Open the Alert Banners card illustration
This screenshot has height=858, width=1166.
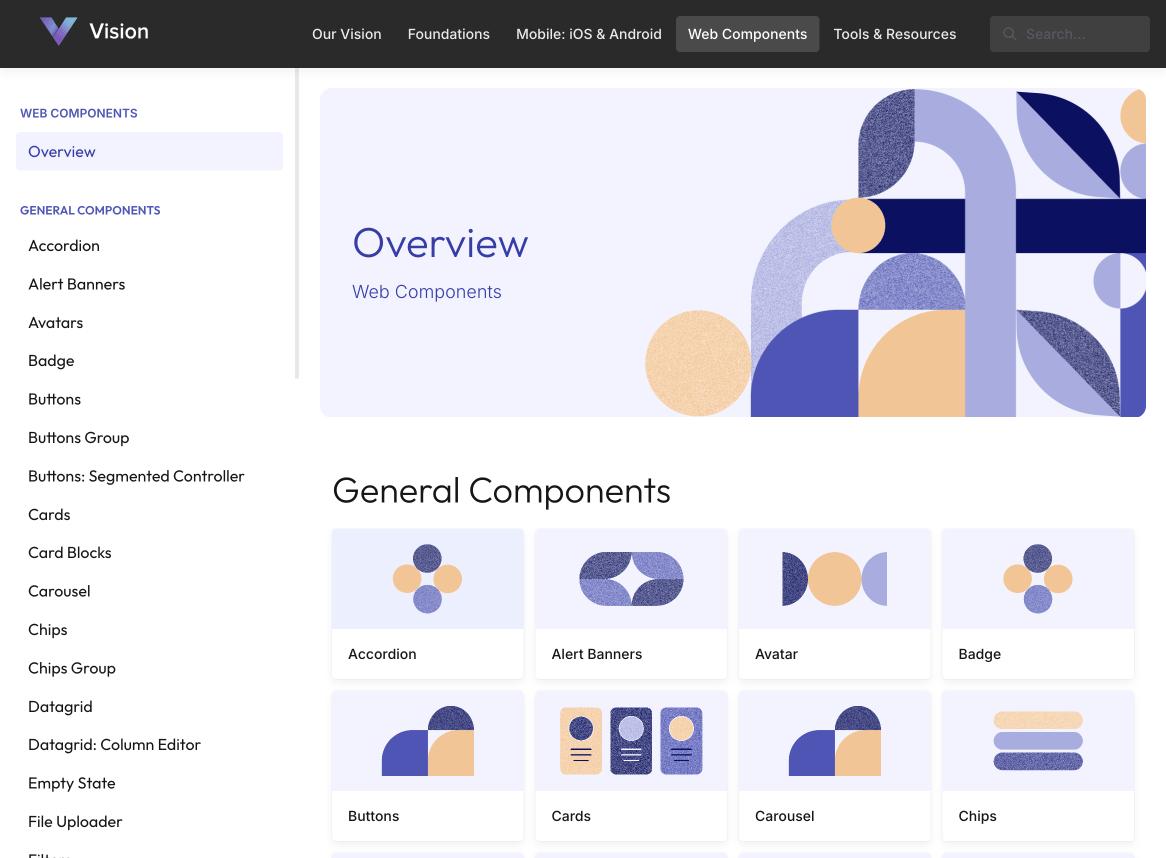click(631, 579)
